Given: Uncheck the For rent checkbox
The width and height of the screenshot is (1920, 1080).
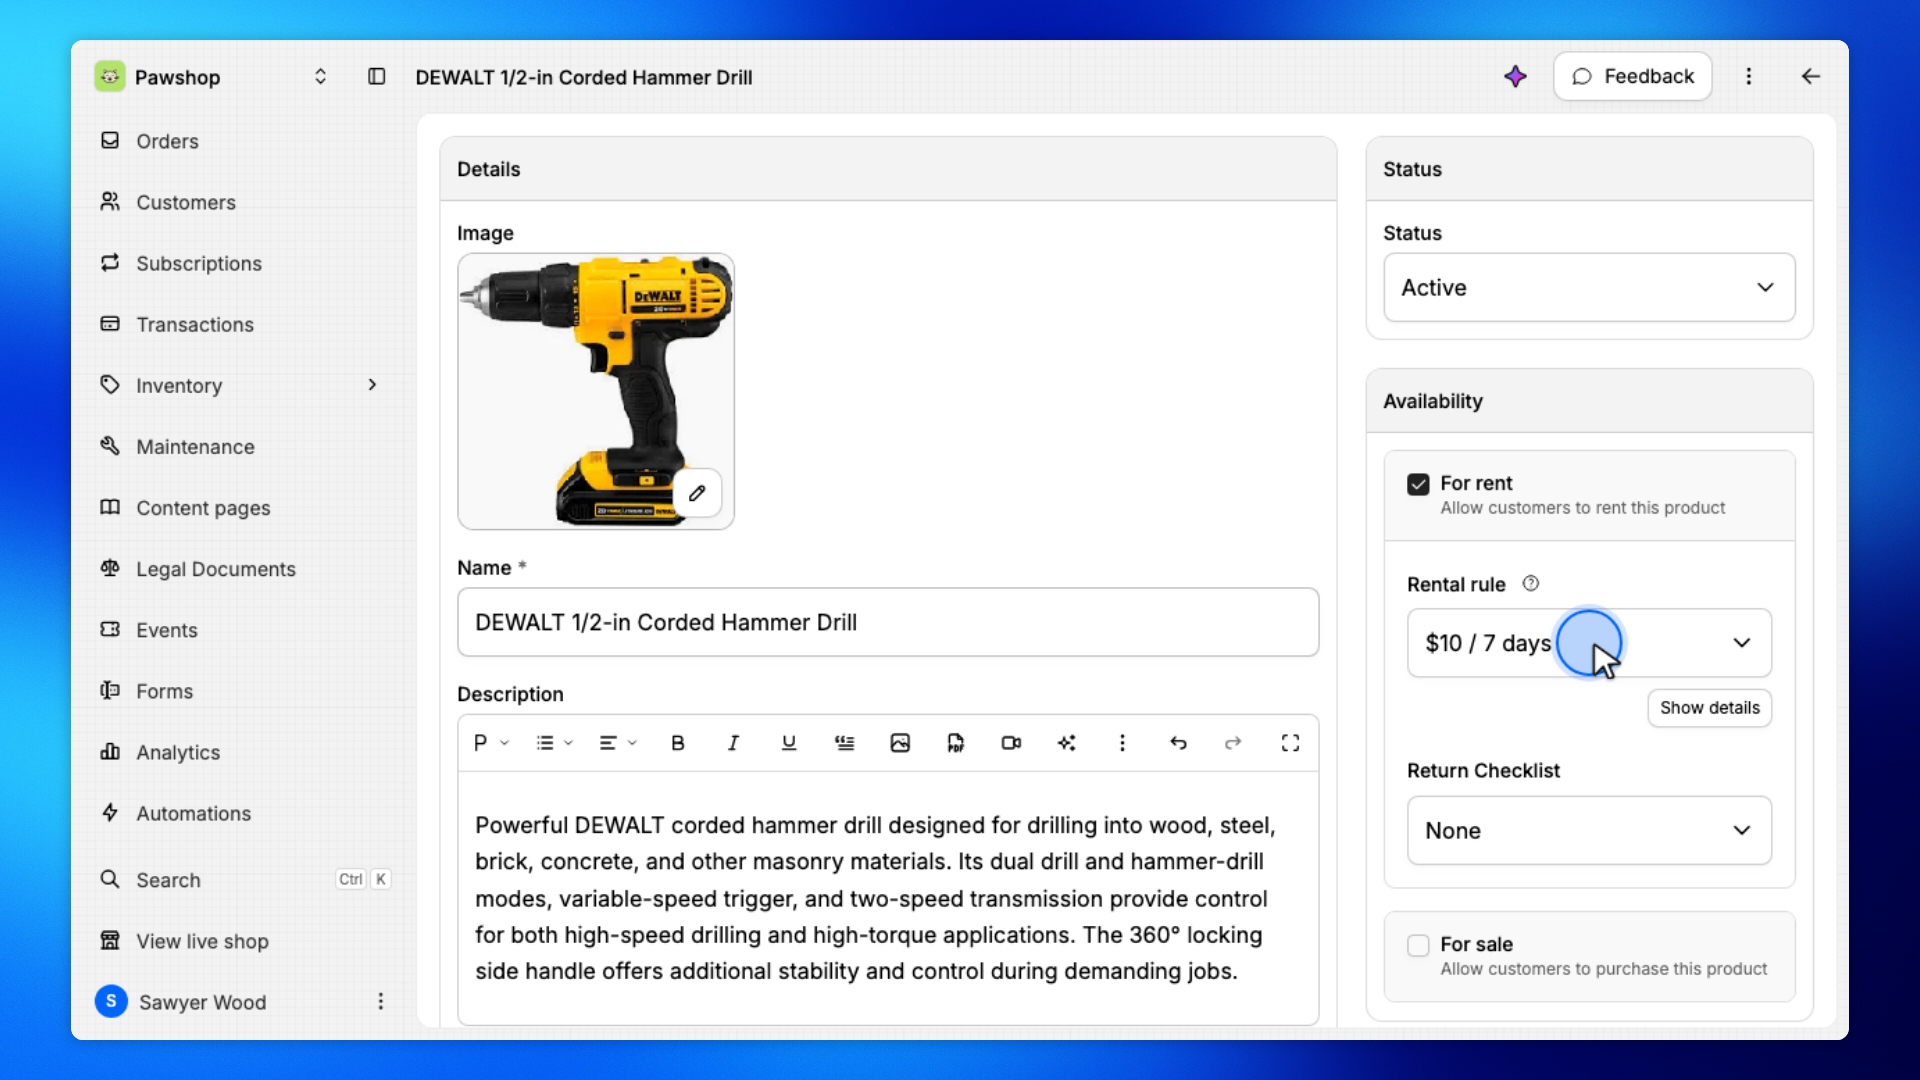Looking at the screenshot, I should (x=1418, y=485).
